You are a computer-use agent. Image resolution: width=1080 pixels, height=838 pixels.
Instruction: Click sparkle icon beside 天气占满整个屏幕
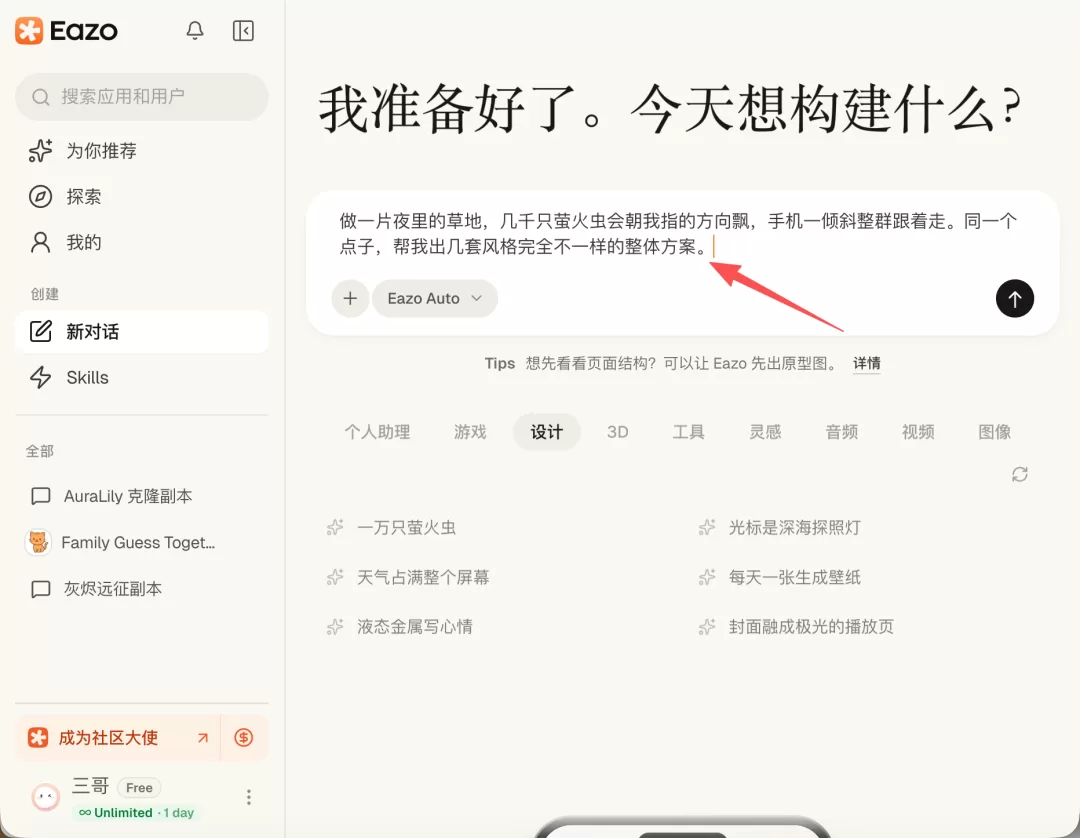pyautogui.click(x=335, y=577)
